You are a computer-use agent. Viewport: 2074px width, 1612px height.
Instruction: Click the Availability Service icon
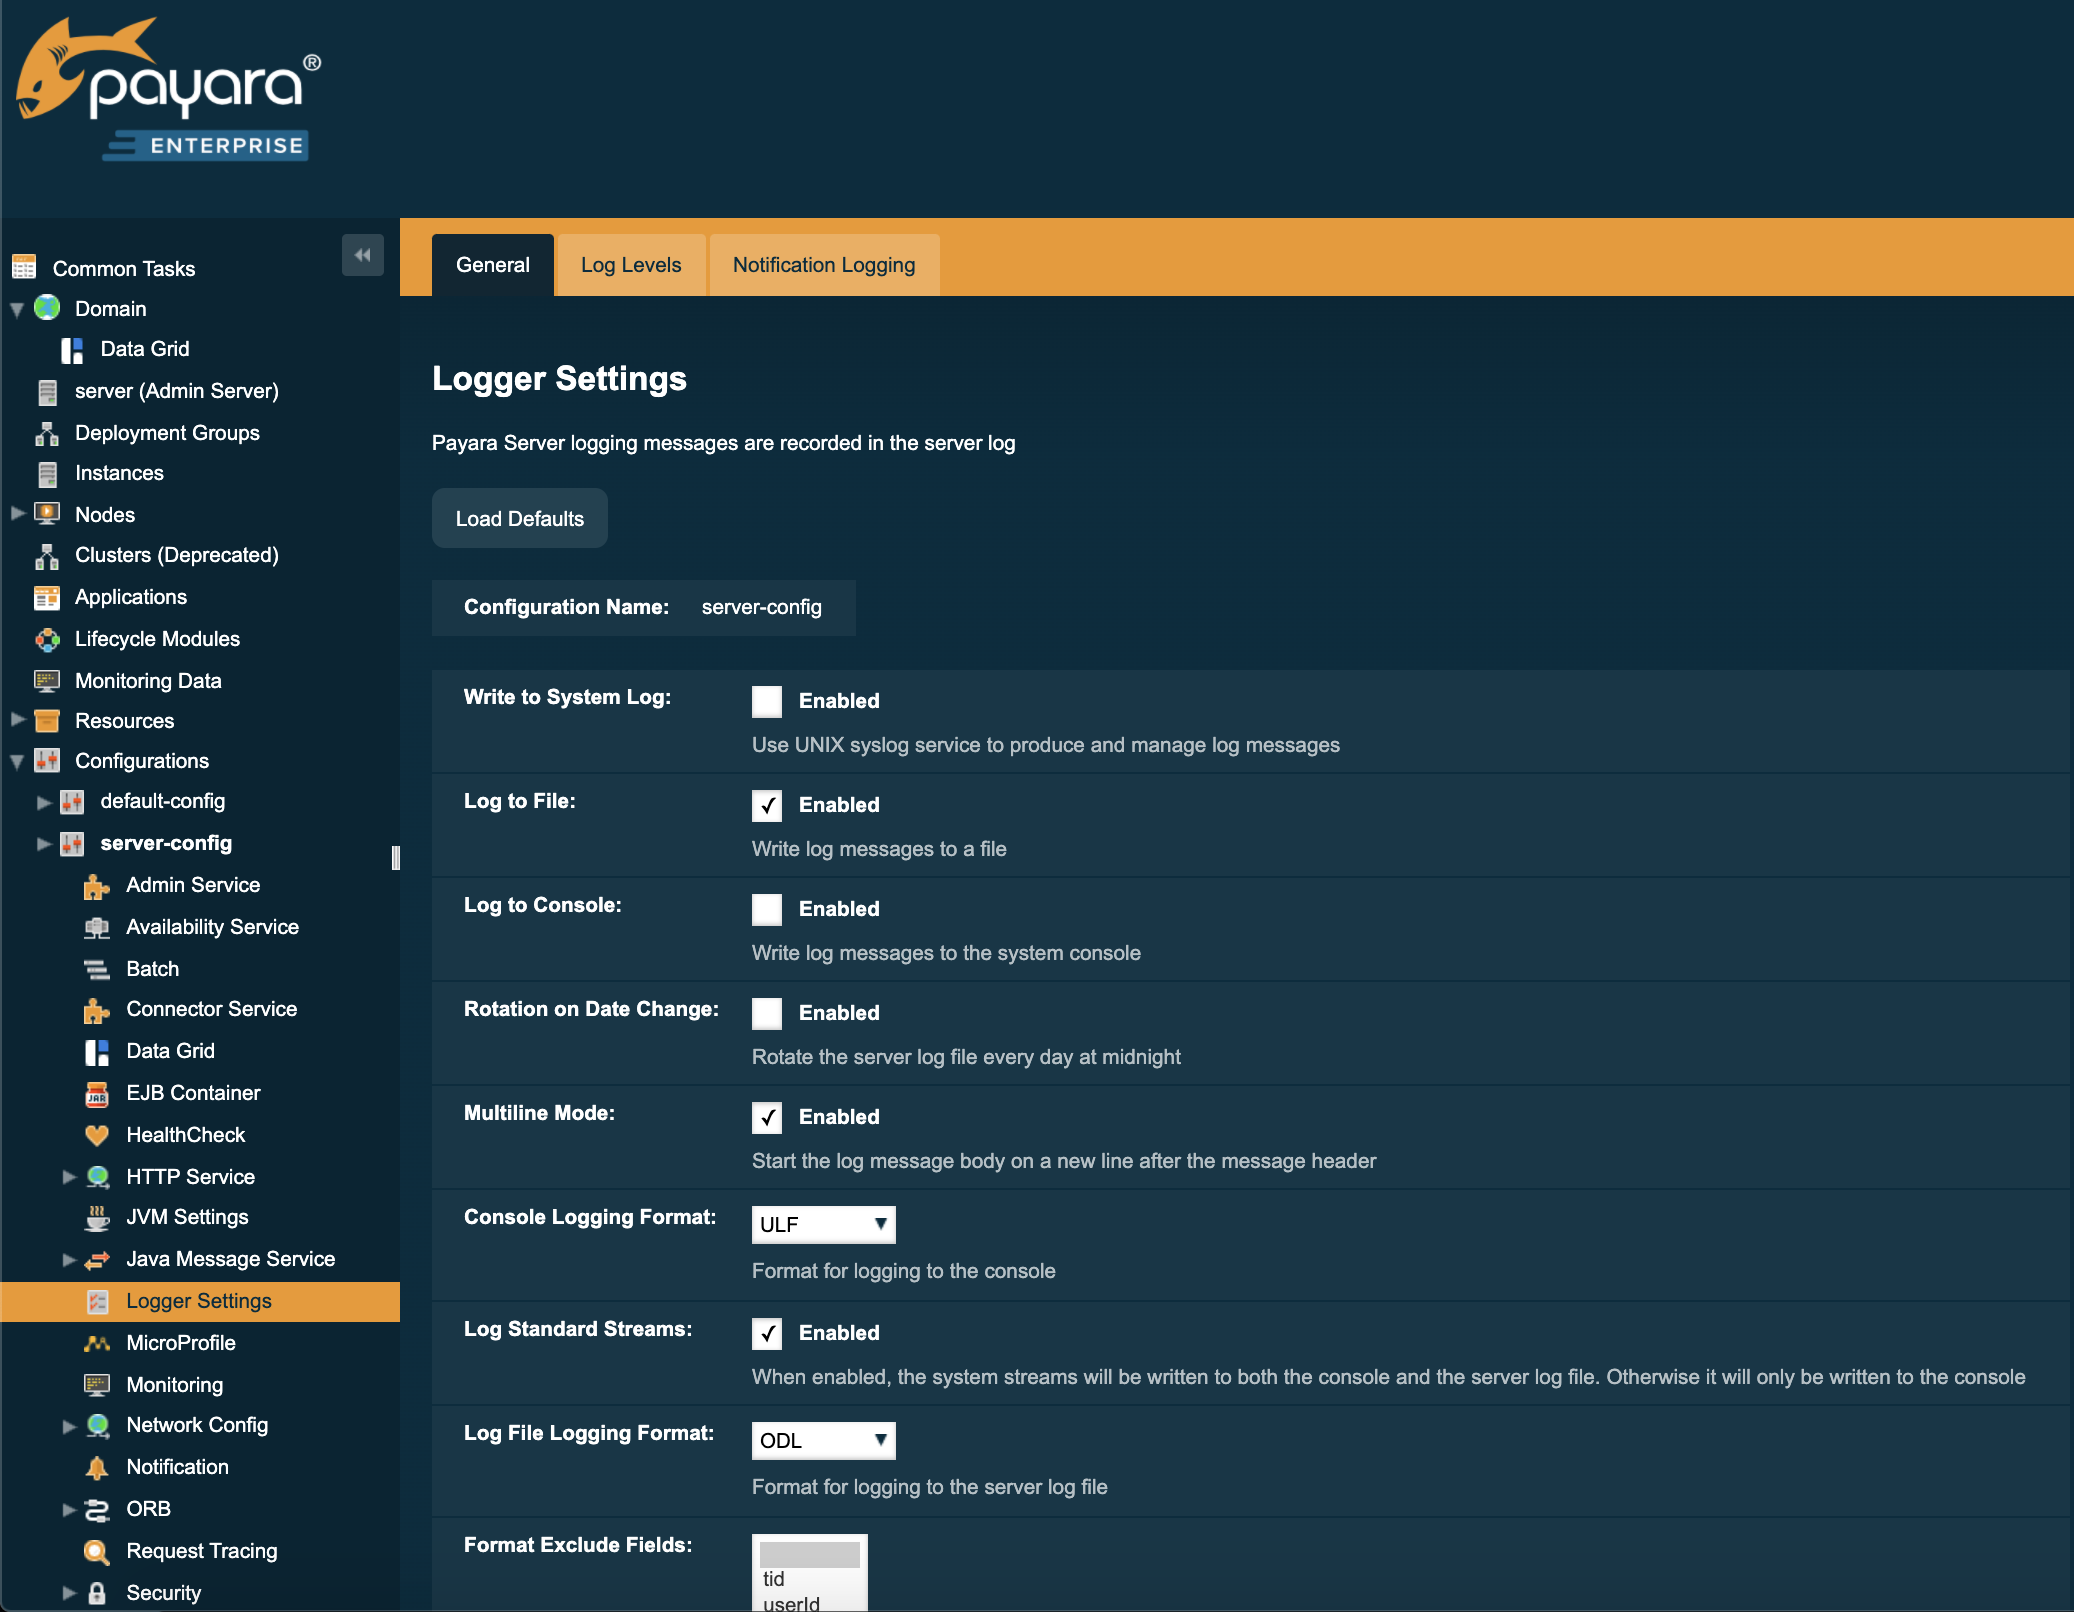pos(97,927)
